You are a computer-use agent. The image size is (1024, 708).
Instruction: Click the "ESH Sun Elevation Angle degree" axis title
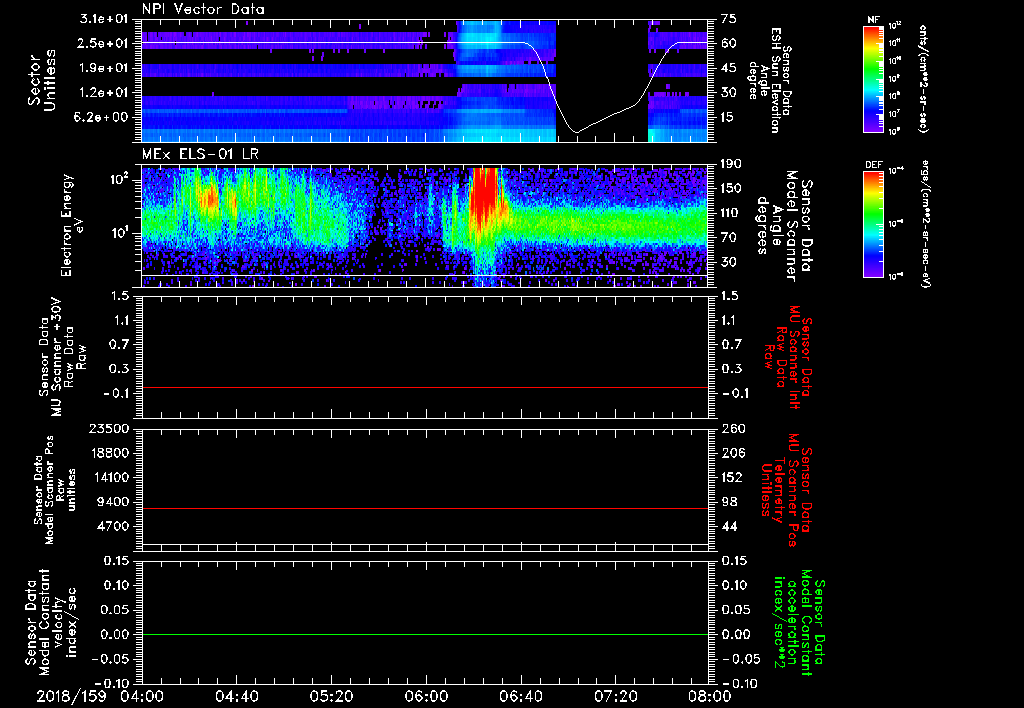tap(770, 80)
